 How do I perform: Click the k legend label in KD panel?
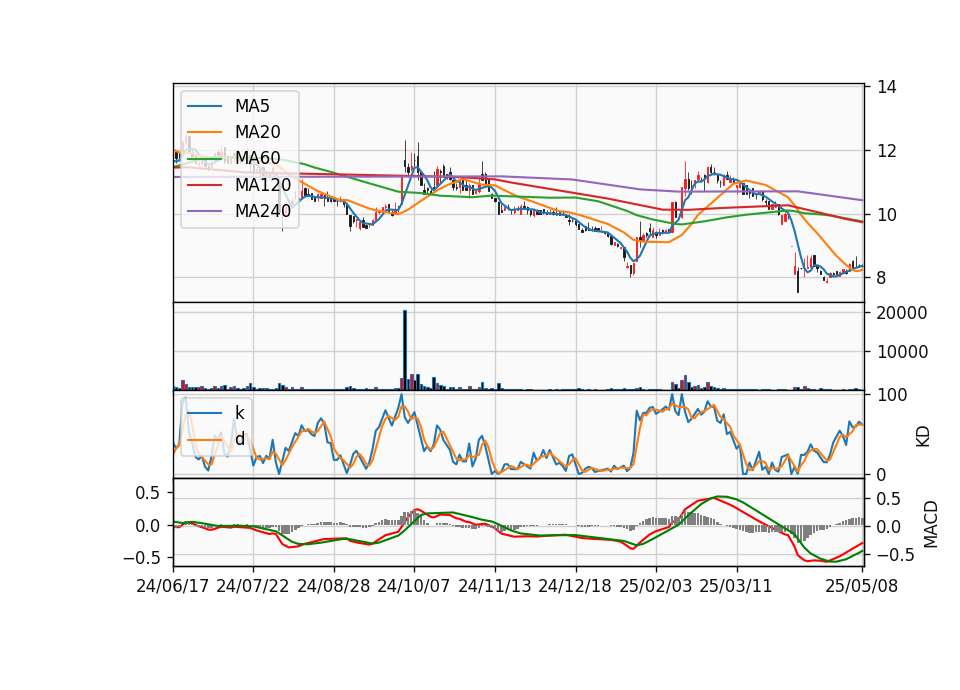(239, 412)
